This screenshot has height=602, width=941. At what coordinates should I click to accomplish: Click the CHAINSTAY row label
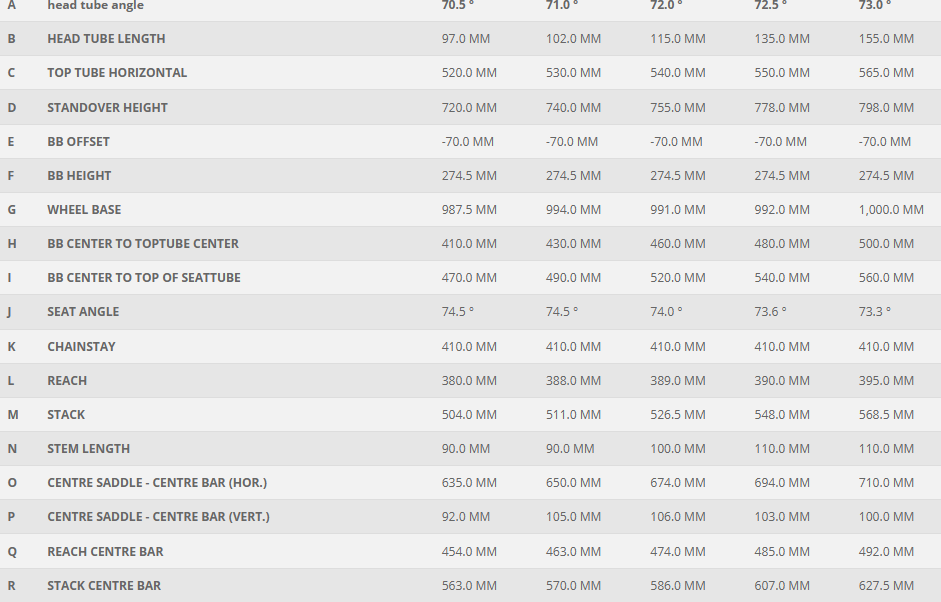coord(81,347)
